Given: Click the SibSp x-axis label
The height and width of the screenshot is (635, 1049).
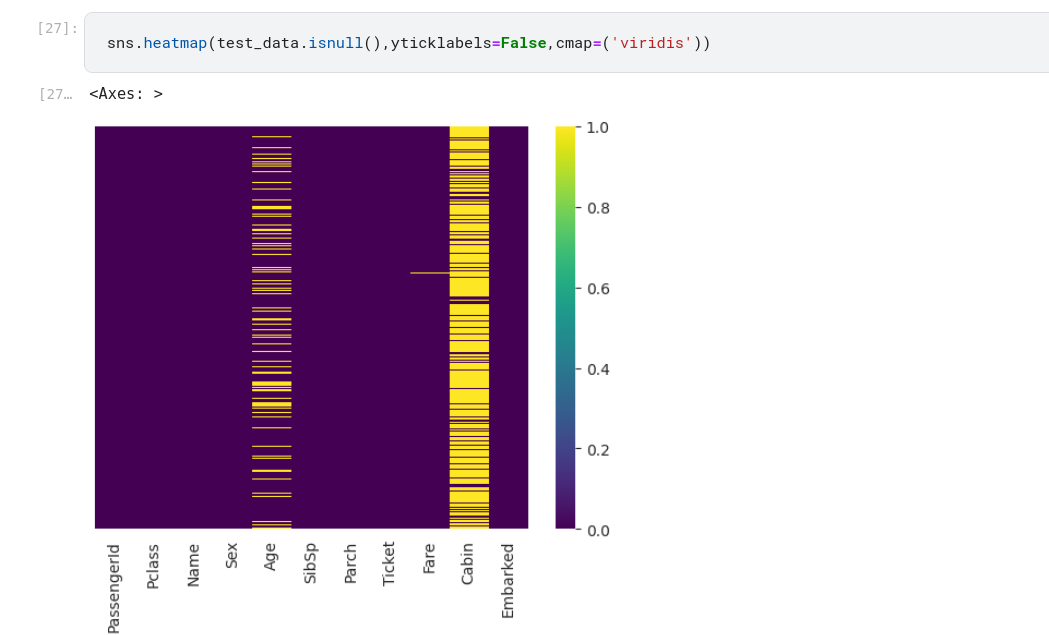Looking at the screenshot, I should [310, 564].
